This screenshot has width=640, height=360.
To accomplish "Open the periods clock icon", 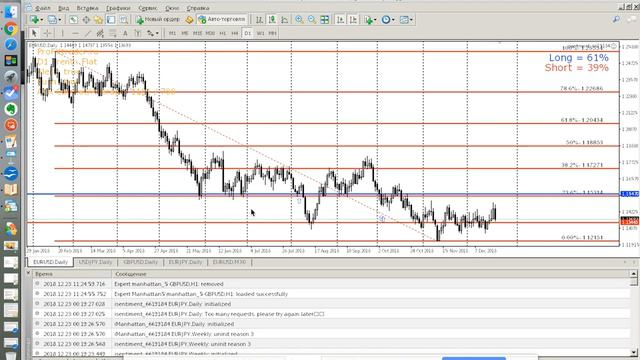I will tap(386, 20).
